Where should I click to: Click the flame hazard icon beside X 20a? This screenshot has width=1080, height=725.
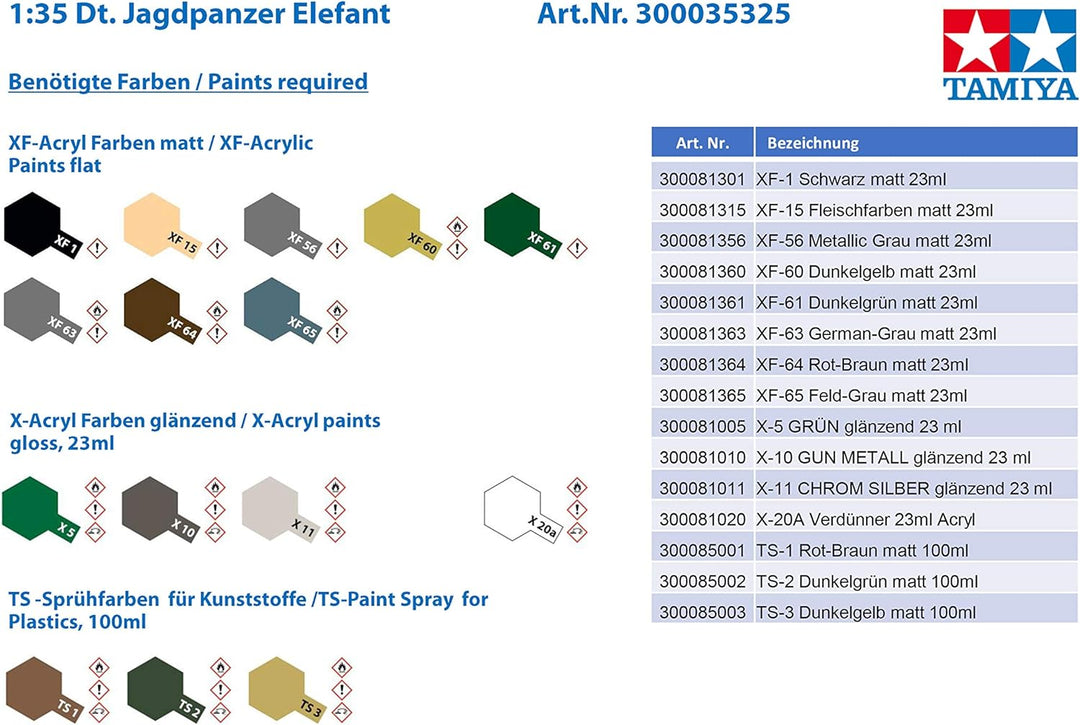(x=577, y=488)
